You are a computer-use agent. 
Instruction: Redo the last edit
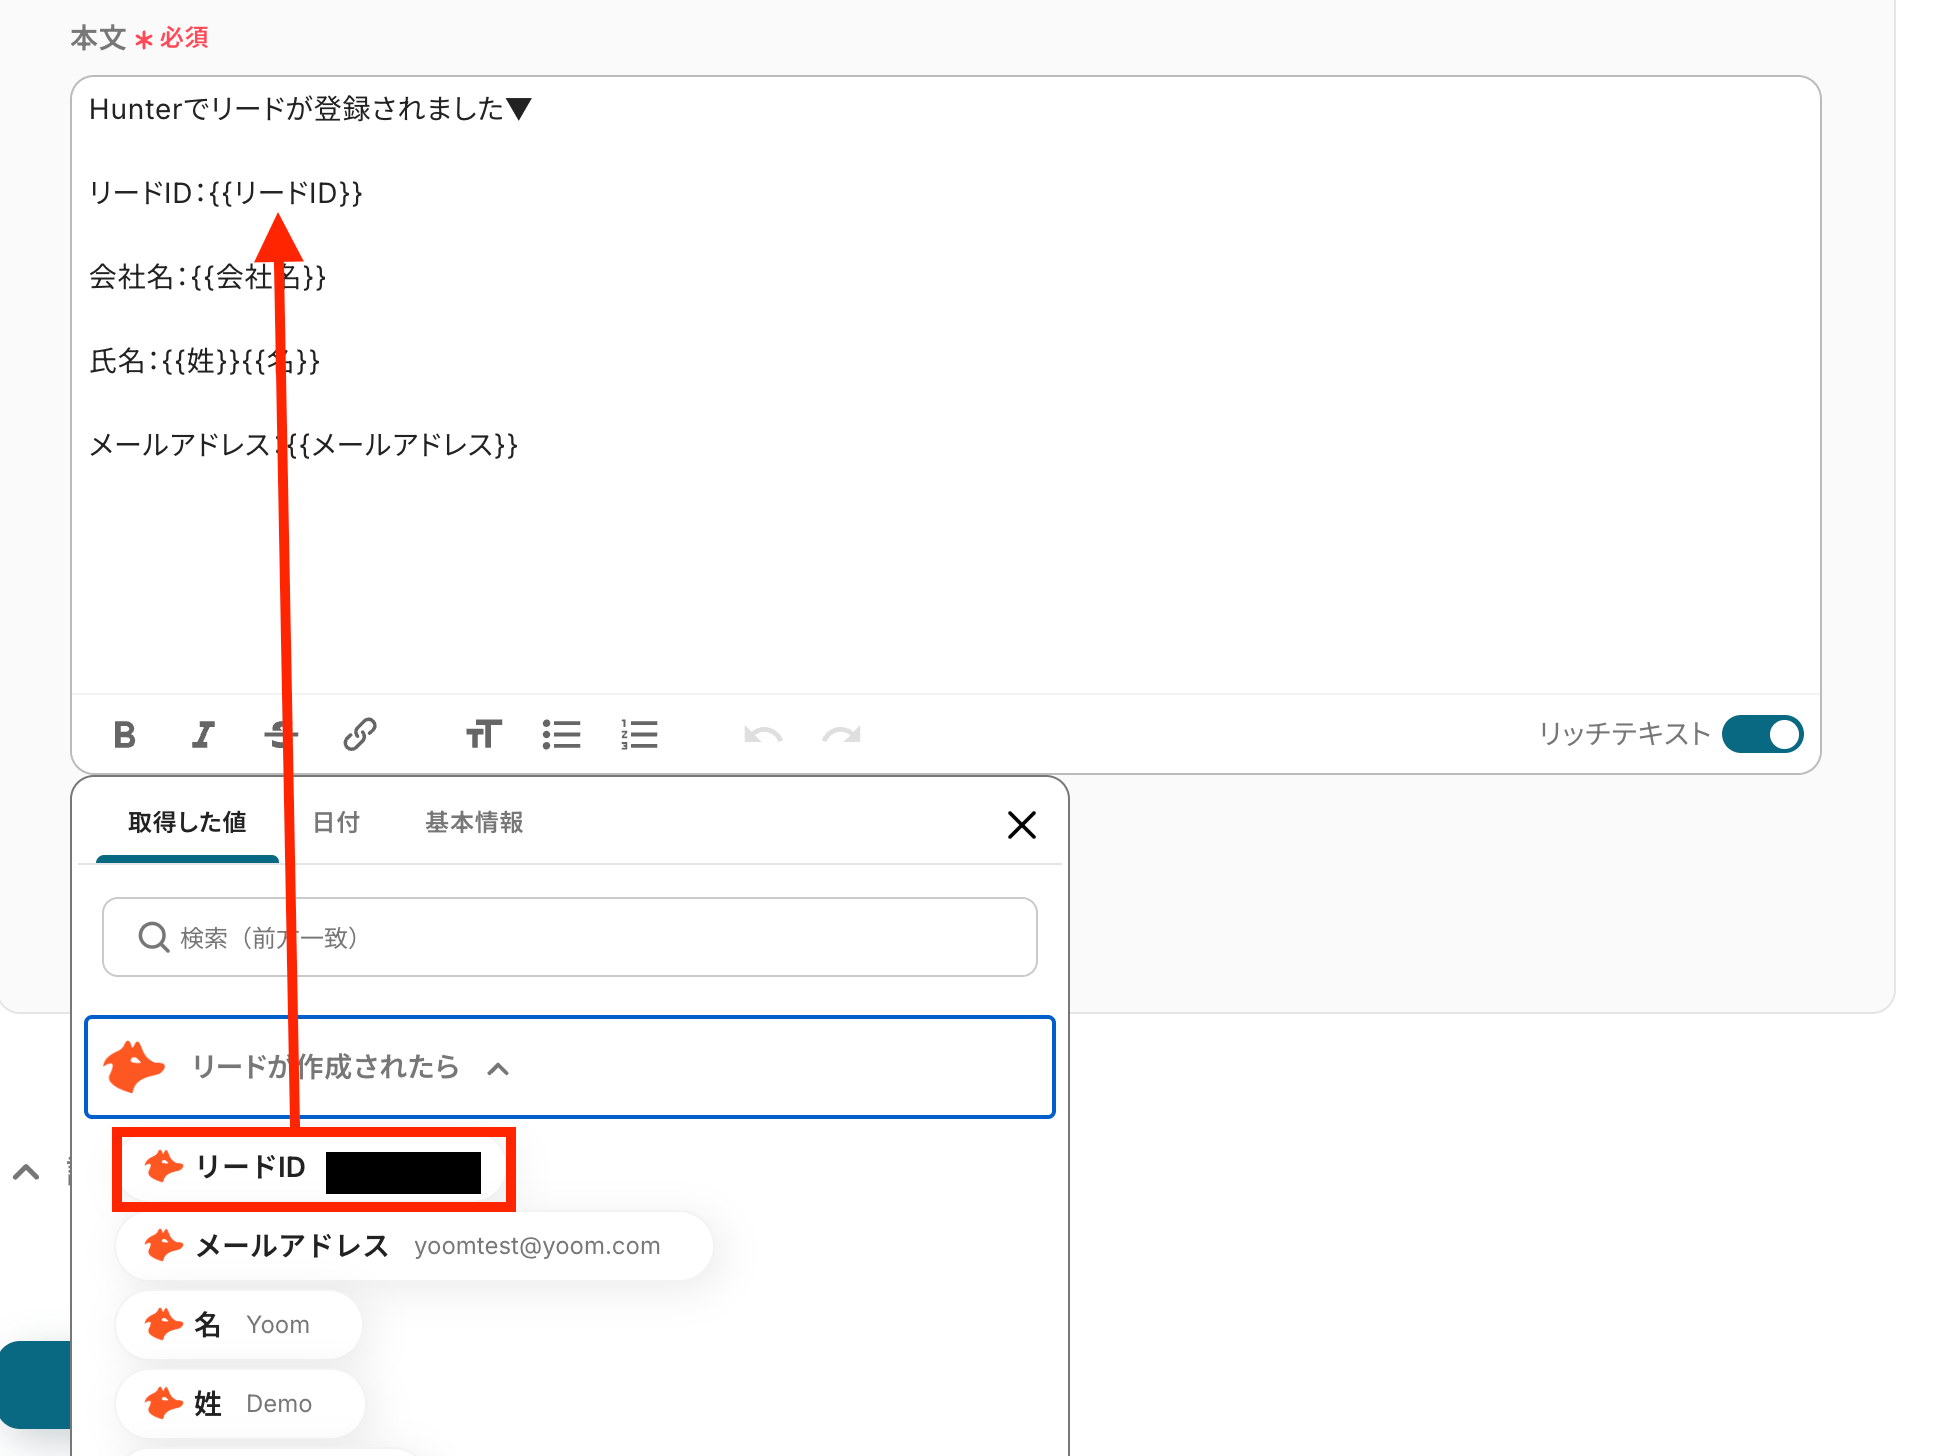[841, 735]
